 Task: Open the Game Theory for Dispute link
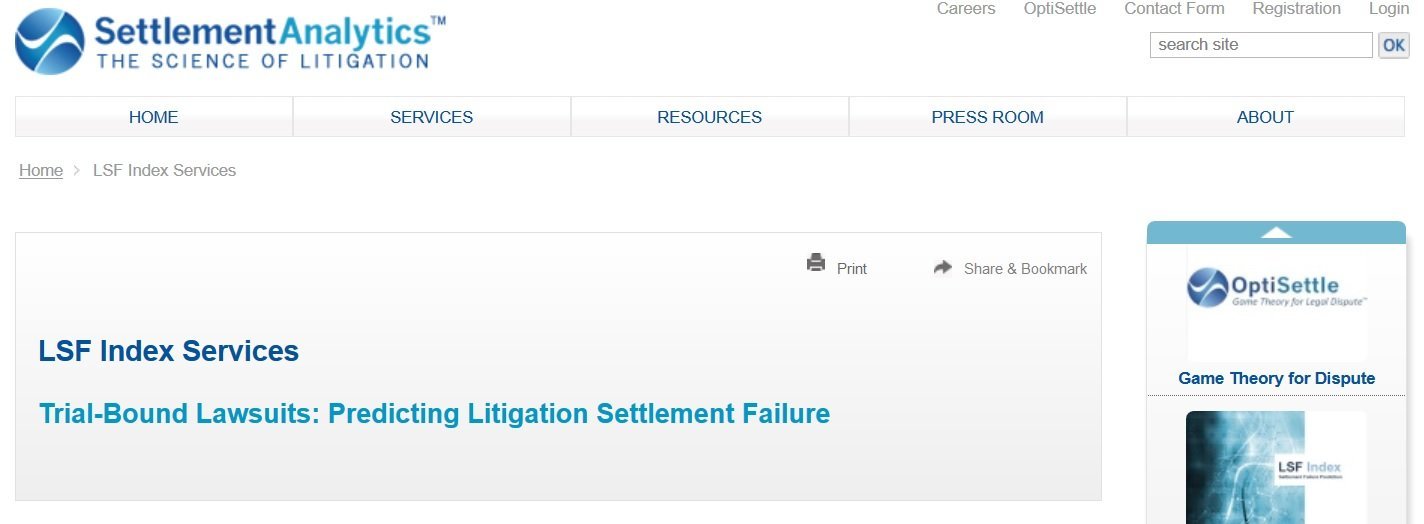point(1277,378)
